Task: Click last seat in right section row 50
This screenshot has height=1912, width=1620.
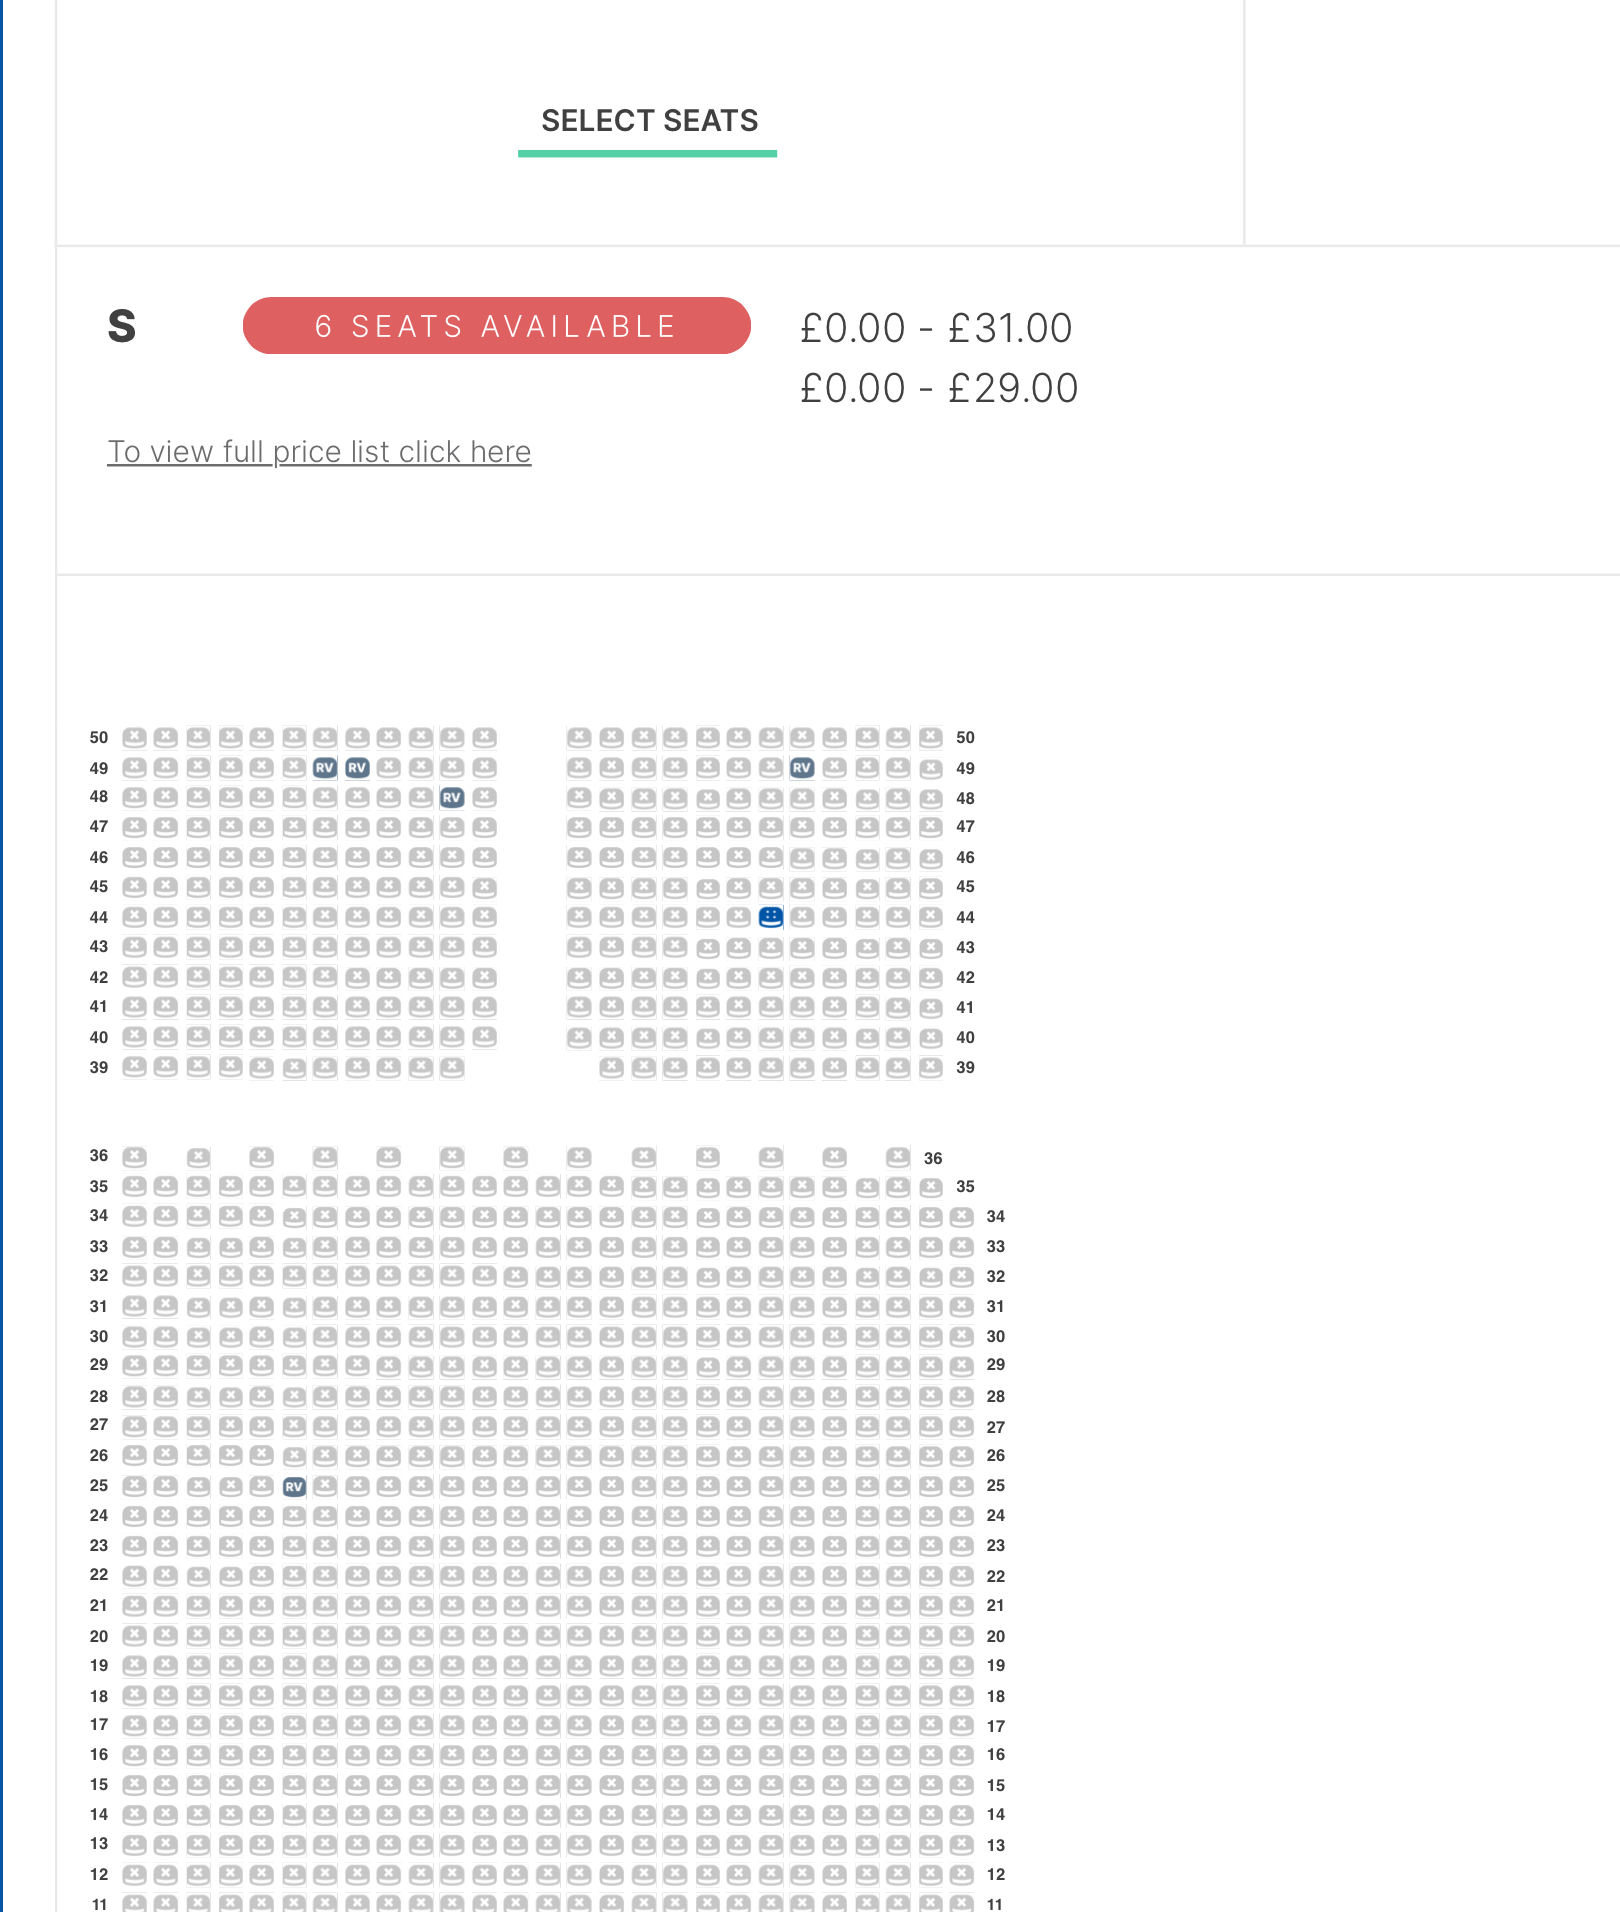Action: (x=930, y=737)
